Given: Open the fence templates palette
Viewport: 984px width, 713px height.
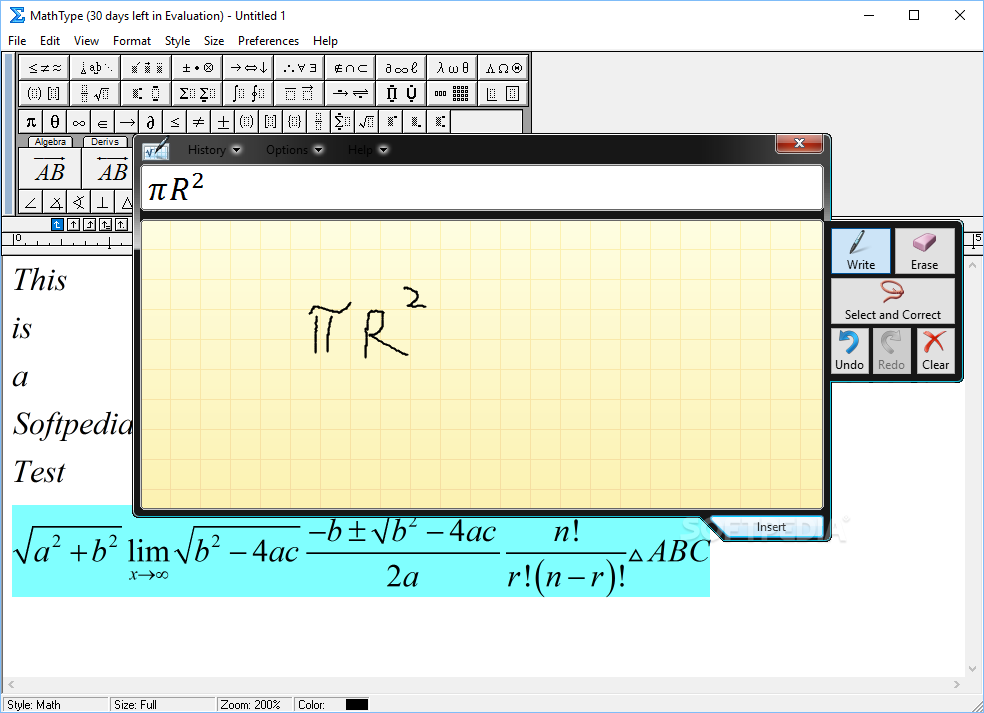Looking at the screenshot, I should (x=45, y=94).
